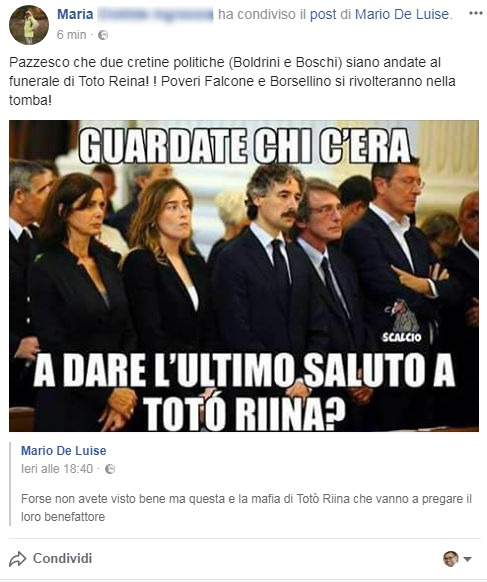Click the globe icon next to Ieri alle 18:40

coord(110,469)
